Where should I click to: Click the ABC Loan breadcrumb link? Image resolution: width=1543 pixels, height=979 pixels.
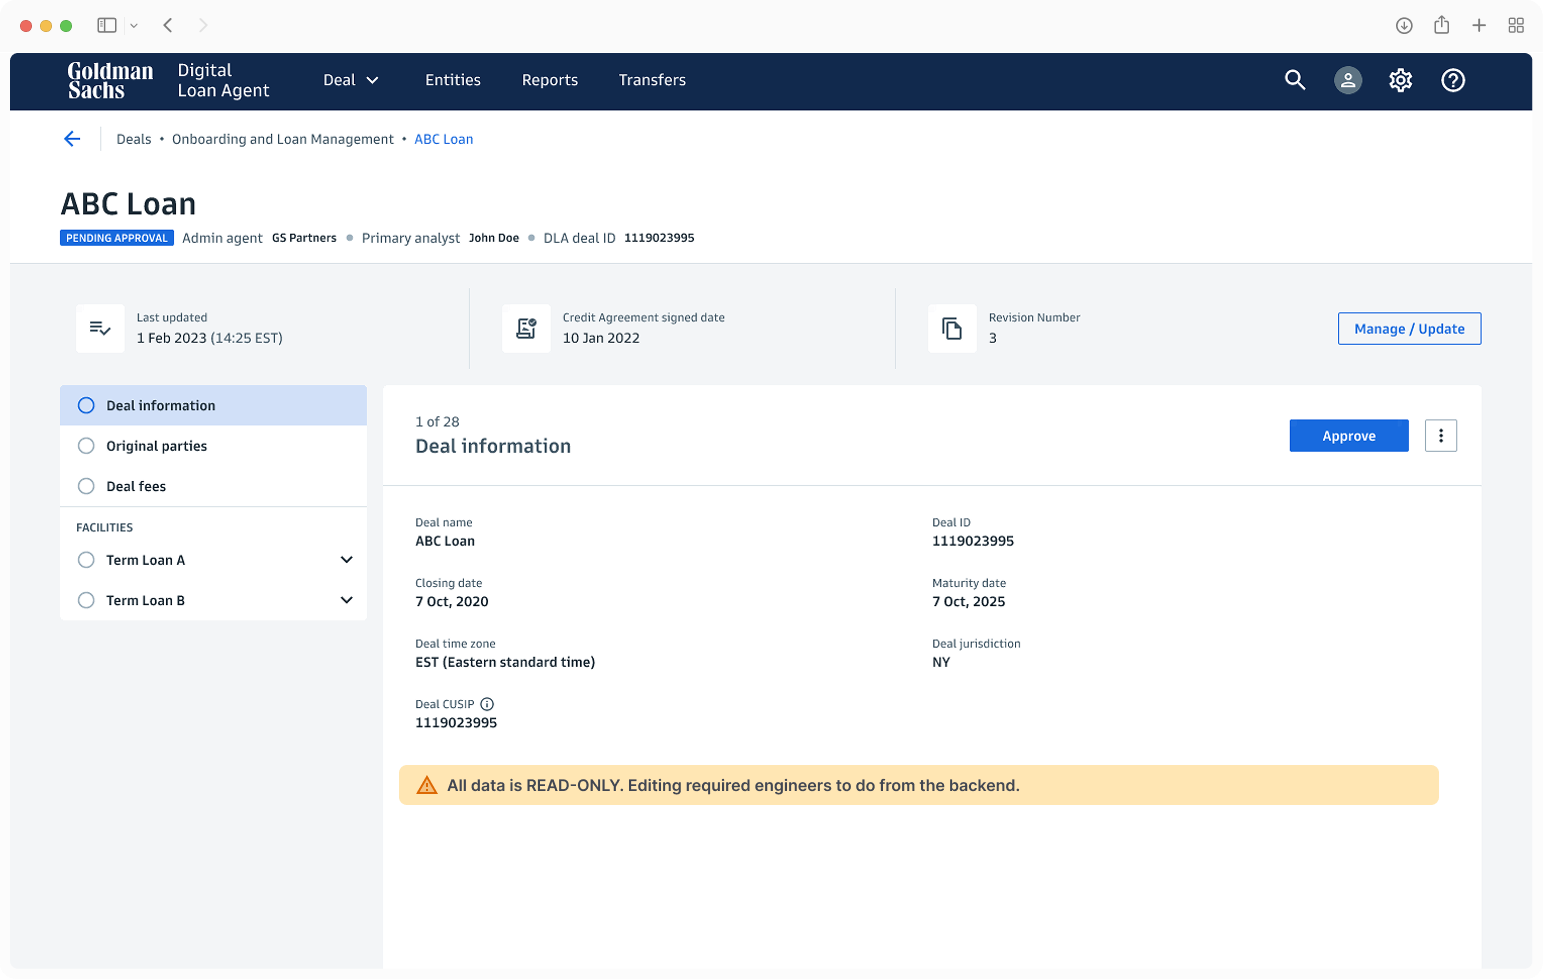coord(444,139)
